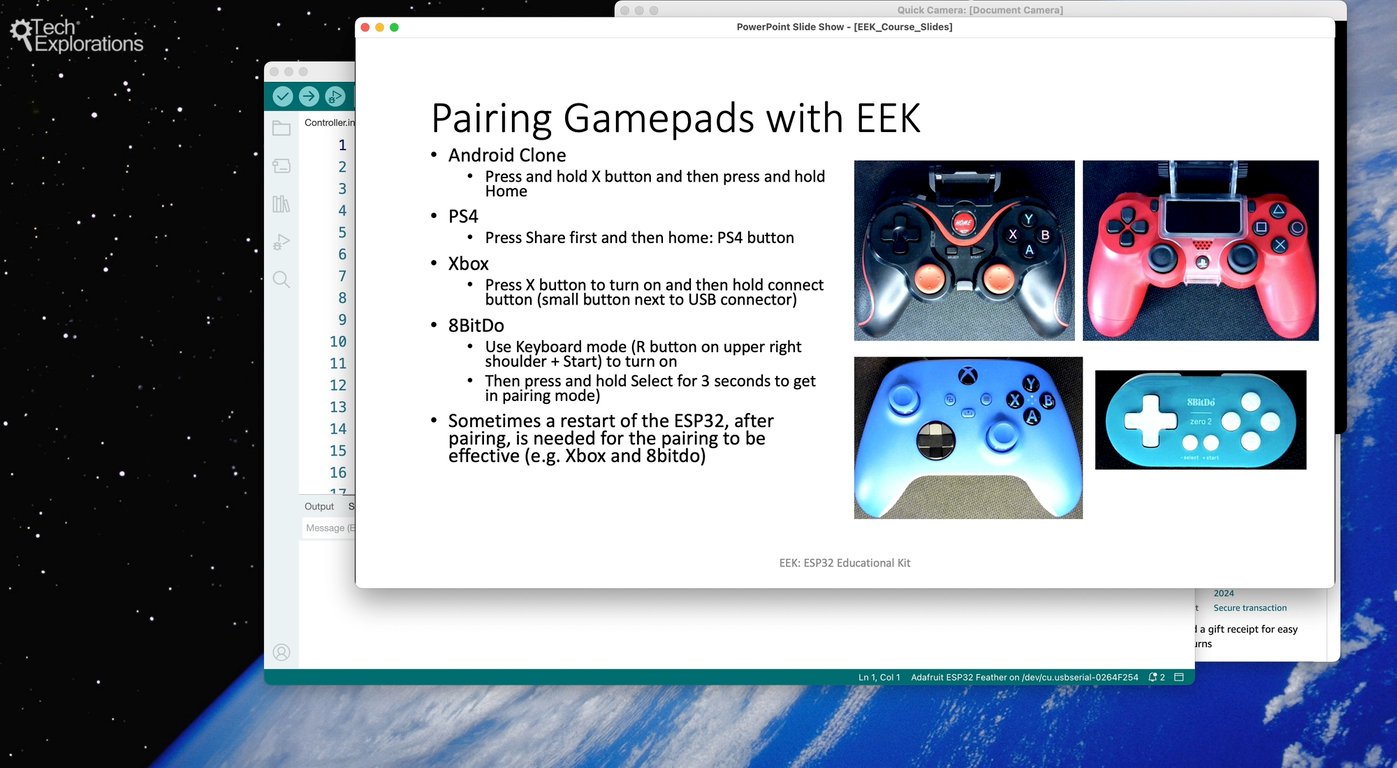Image resolution: width=1397 pixels, height=768 pixels.
Task: Click the Verify checkmark button in Arduino IDE
Action: pos(283,96)
